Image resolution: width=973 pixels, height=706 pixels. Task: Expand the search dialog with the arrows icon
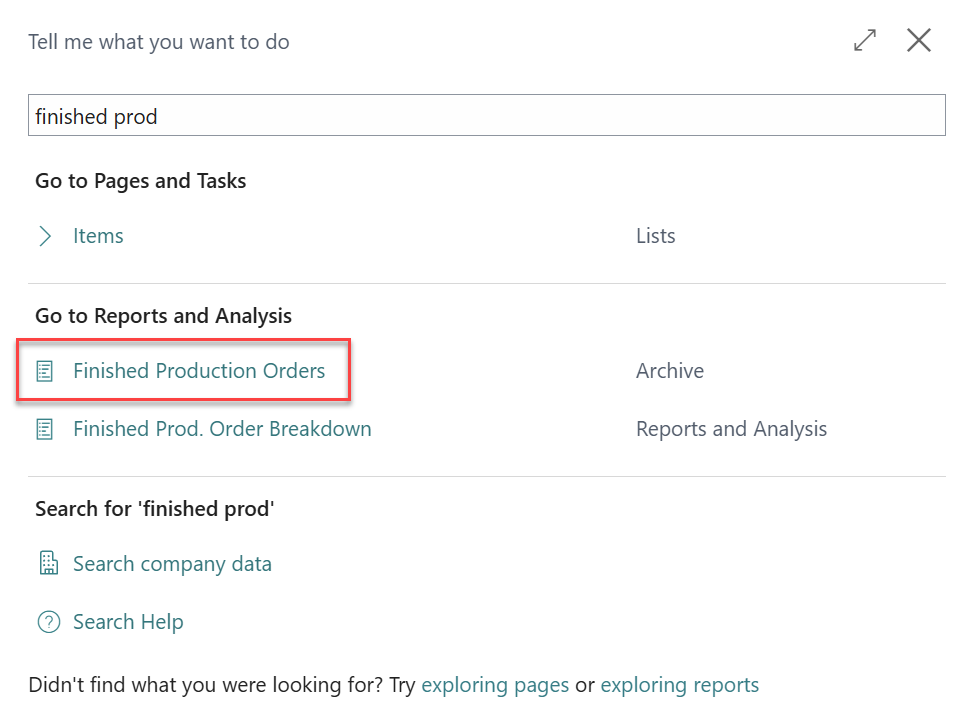click(x=864, y=41)
